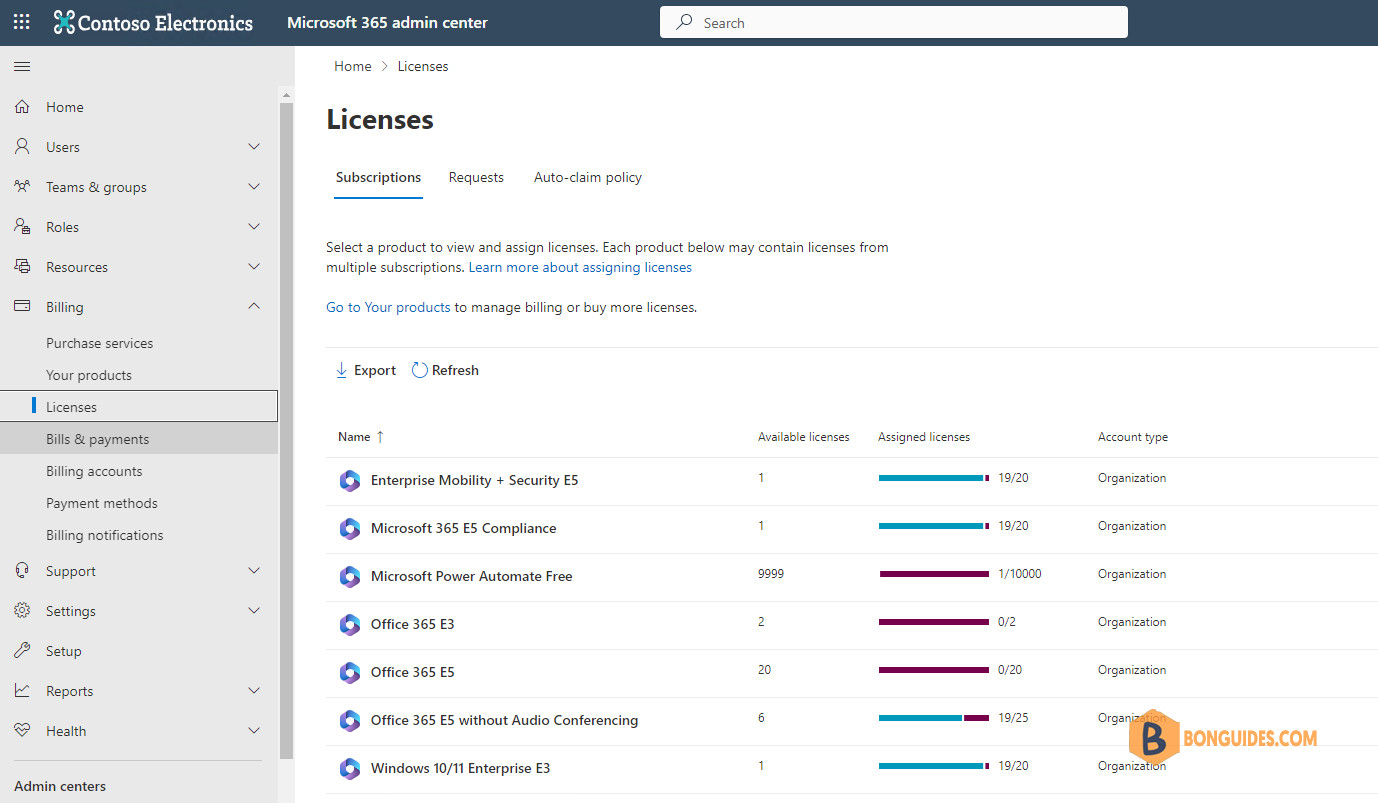
Task: Open the Auto-claim policy tab
Action: [588, 178]
